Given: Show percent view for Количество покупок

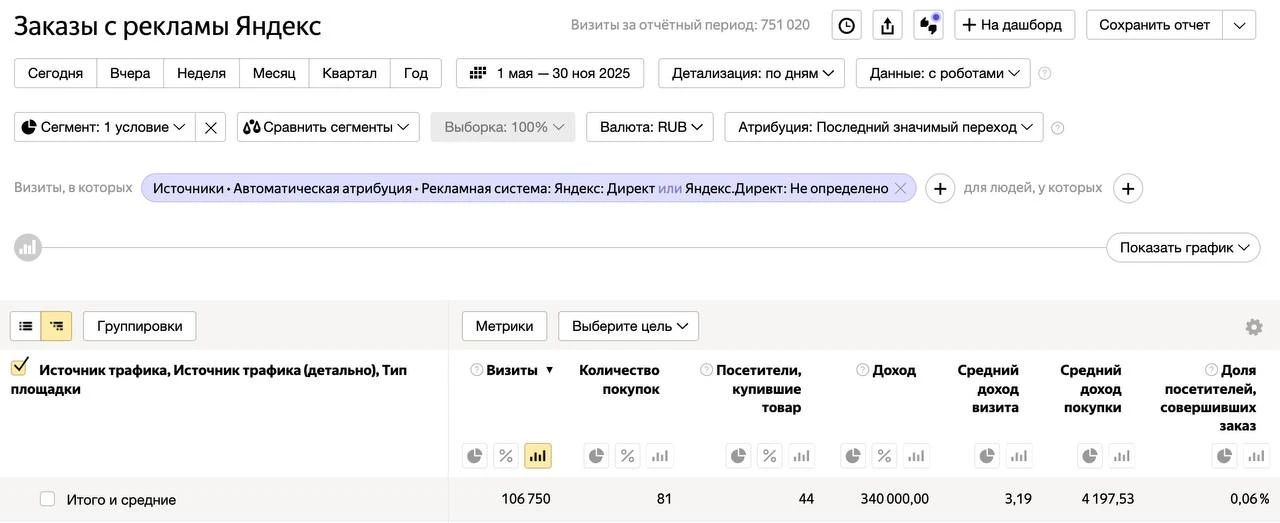Looking at the screenshot, I should tap(628, 456).
